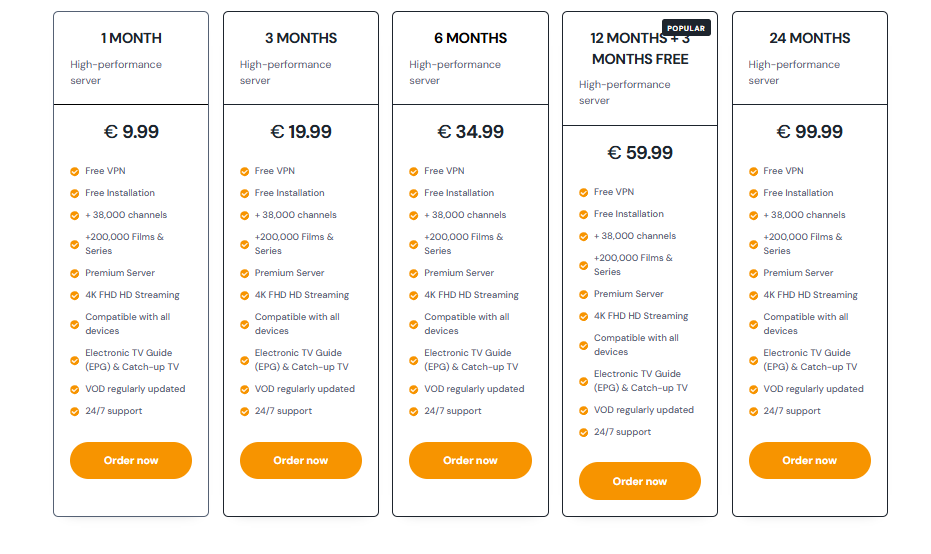Click Order now for 1 Month plan
Screen dimensions: 931x554
click(x=131, y=460)
